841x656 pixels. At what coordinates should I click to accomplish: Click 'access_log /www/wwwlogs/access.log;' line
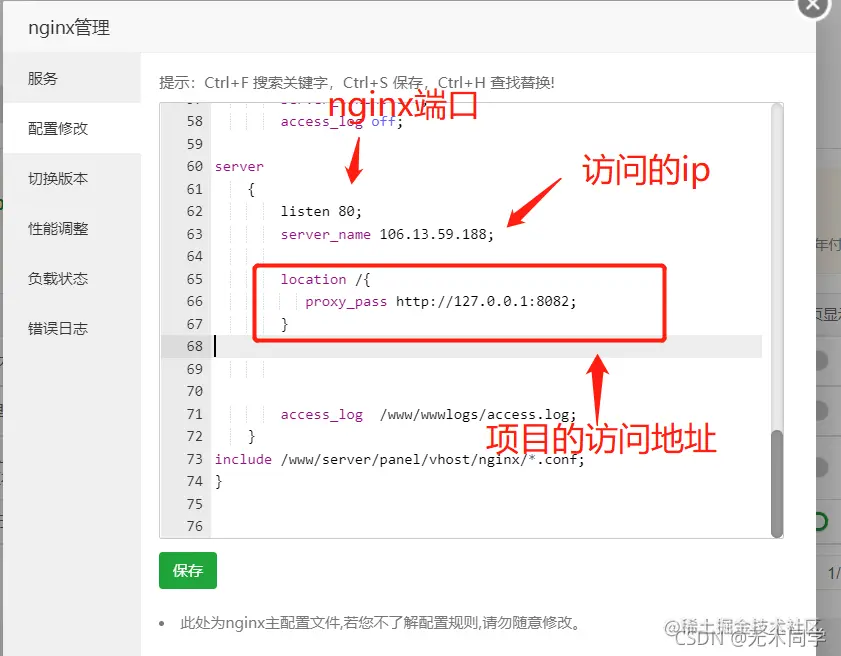(429, 415)
